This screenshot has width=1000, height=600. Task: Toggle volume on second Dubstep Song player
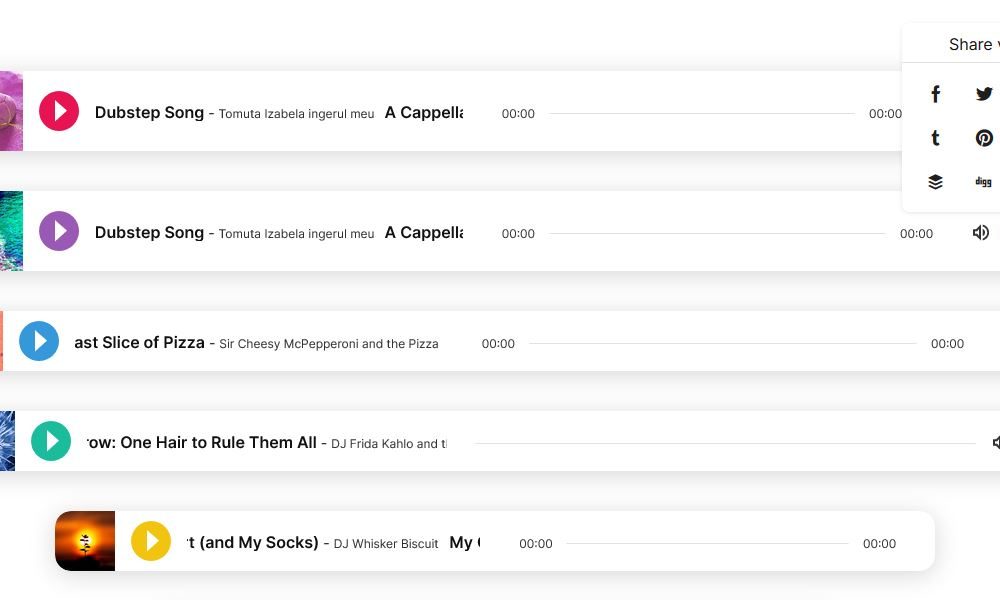click(981, 233)
